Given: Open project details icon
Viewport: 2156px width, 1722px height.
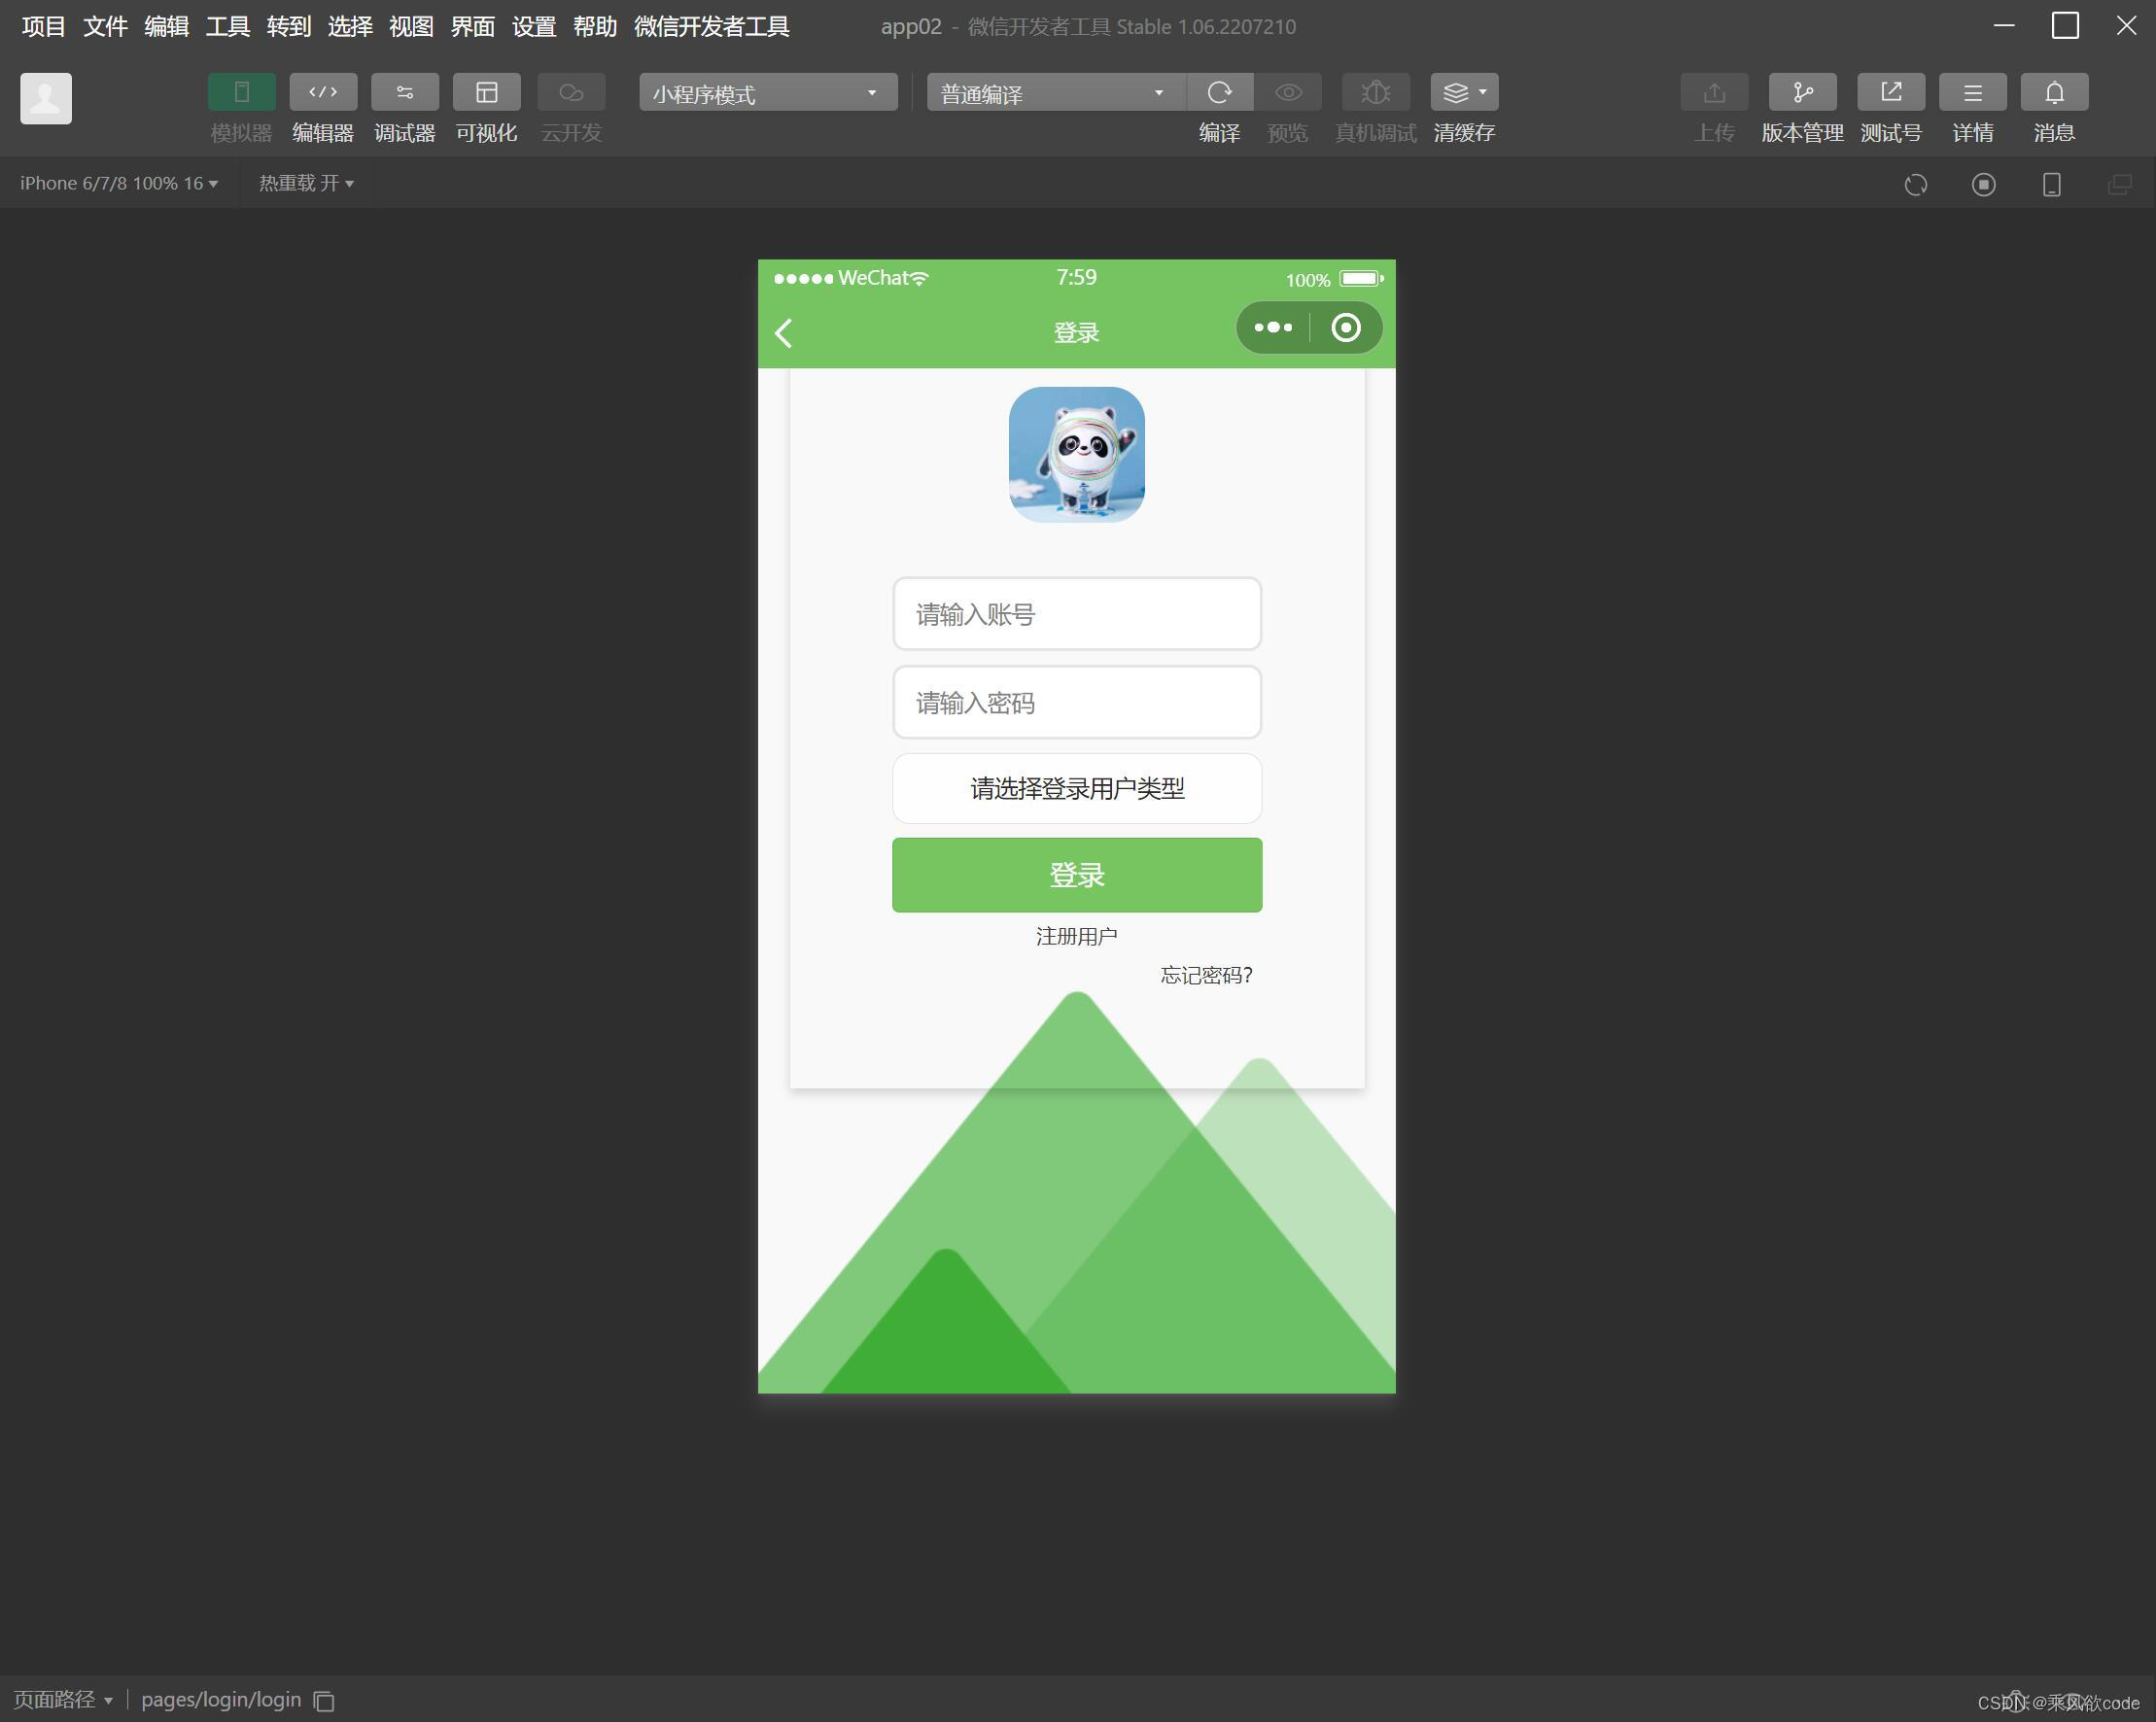Looking at the screenshot, I should [1972, 92].
